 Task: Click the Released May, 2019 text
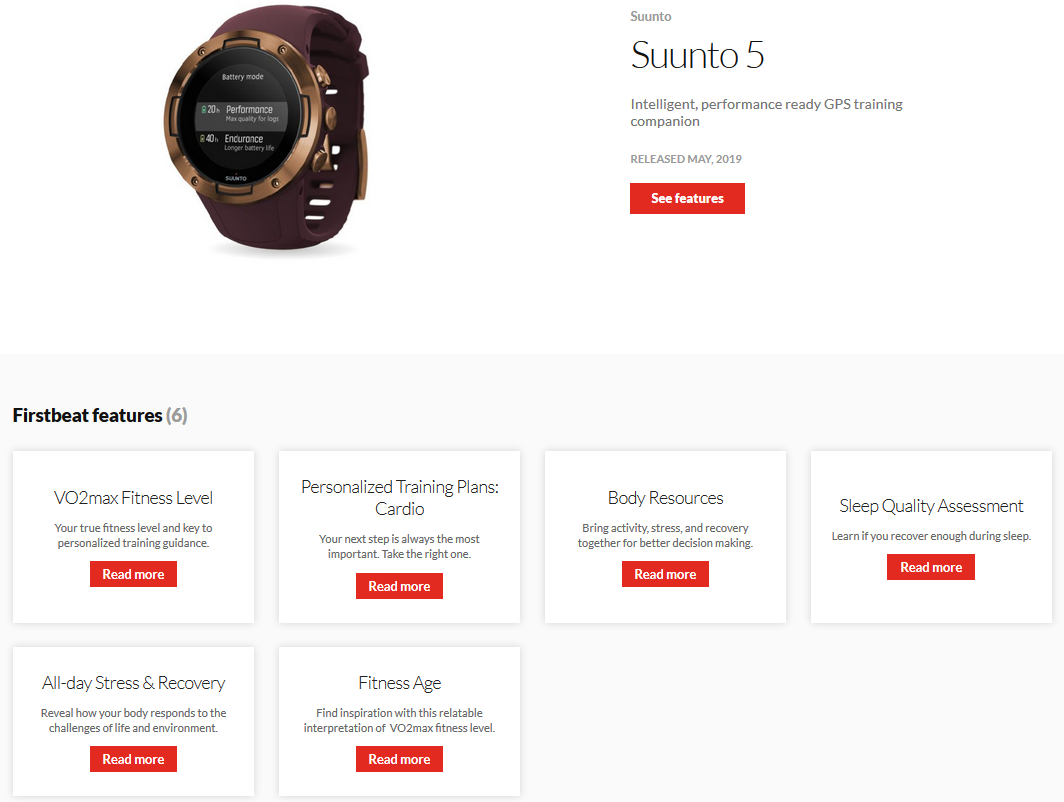[x=686, y=159]
